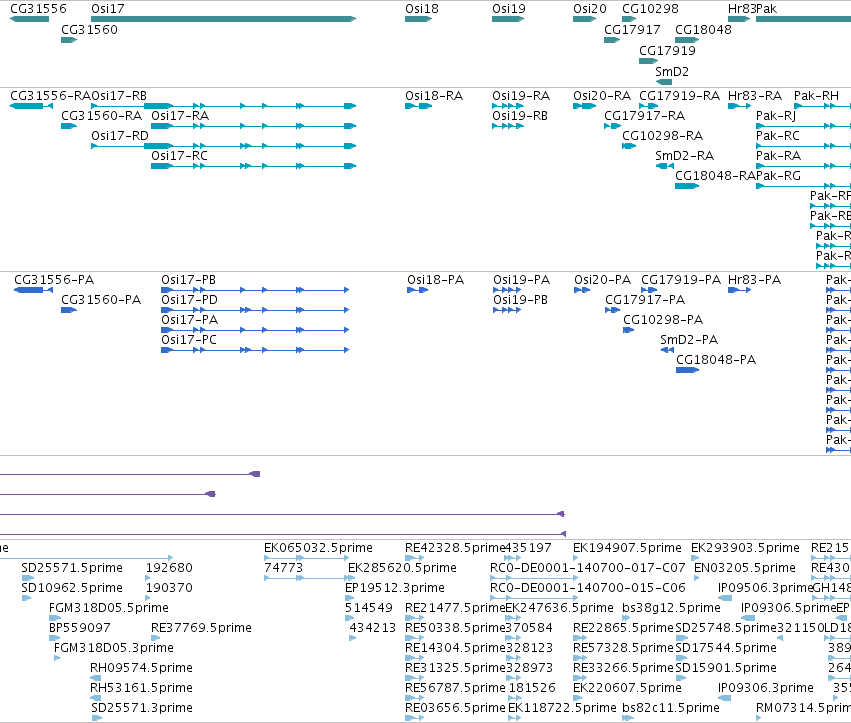
Task: Click the Hr83 gene label in top track
Action: tap(741, 9)
